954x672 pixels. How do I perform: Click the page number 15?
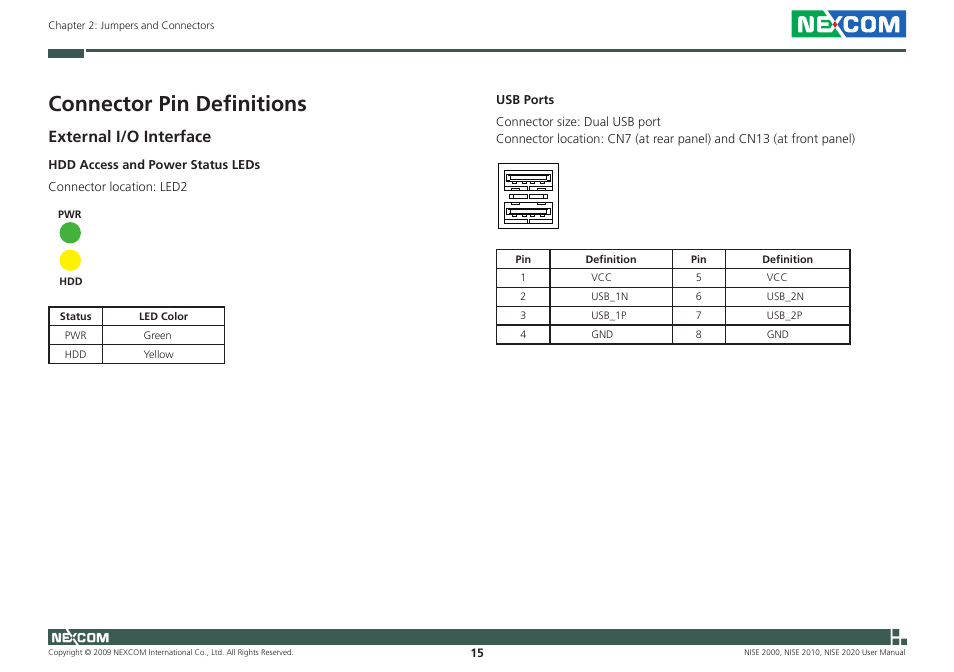coord(477,652)
